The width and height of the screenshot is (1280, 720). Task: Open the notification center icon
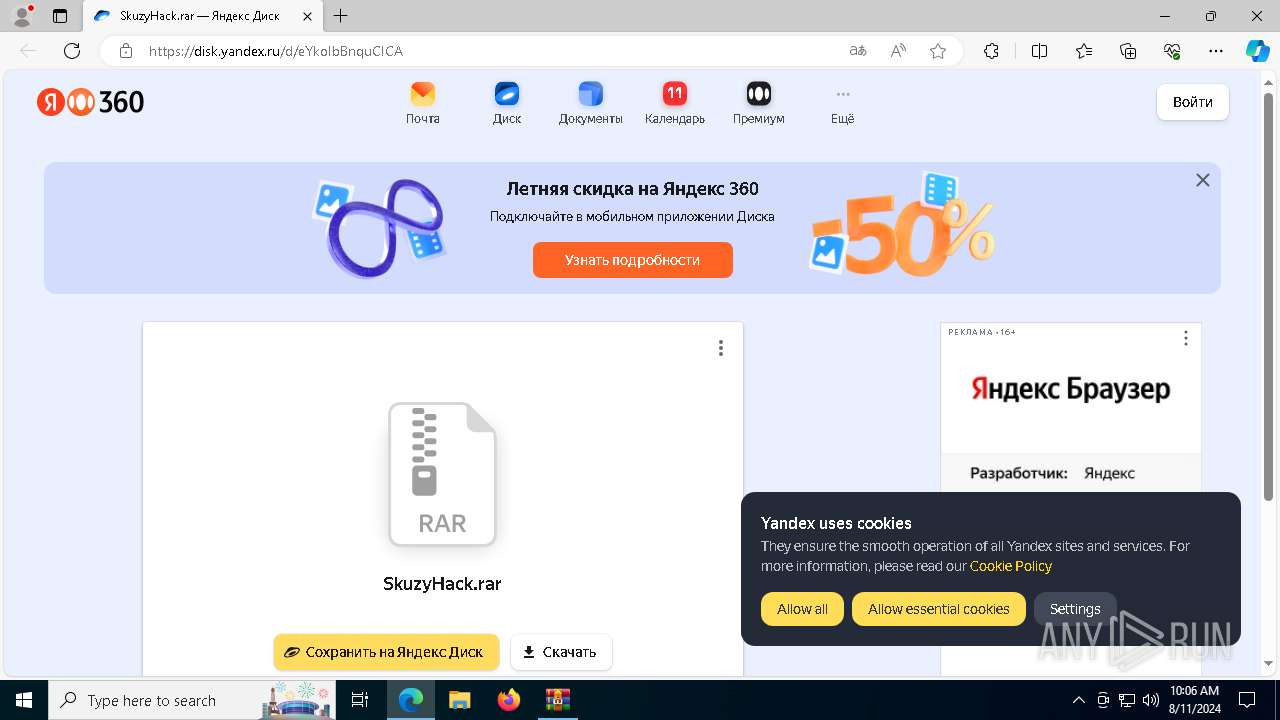click(x=1247, y=700)
